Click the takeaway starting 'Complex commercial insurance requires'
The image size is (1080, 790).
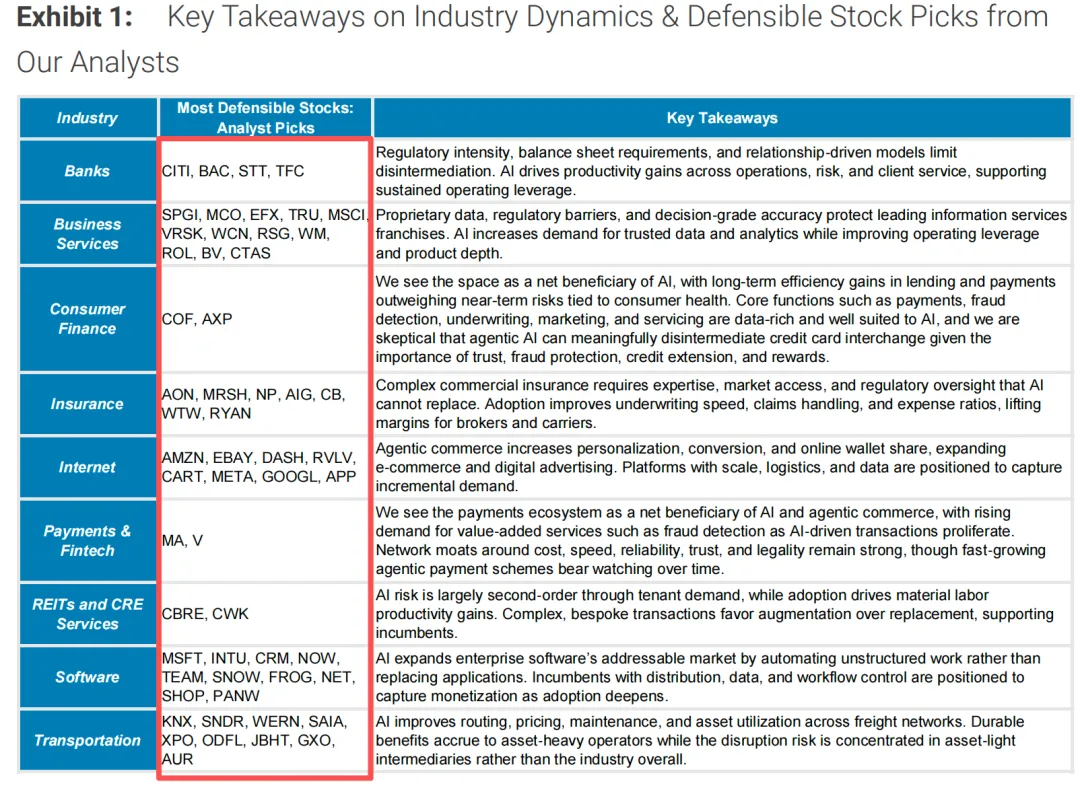tap(722, 404)
